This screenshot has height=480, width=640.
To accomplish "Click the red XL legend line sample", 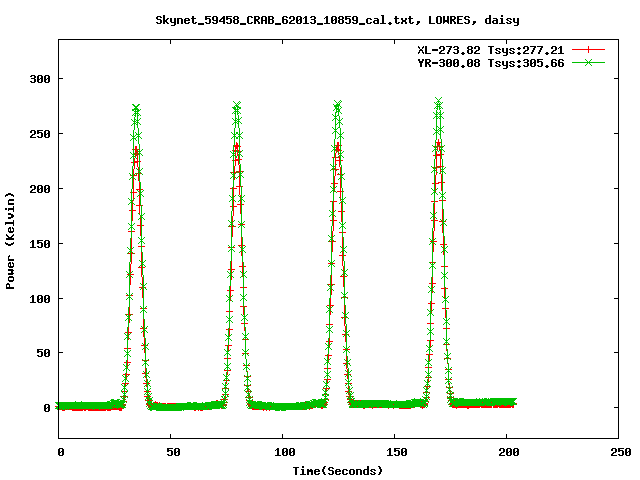I will tap(588, 50).
